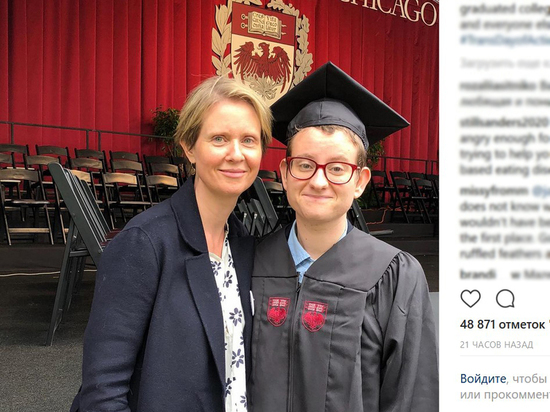
Task: Open commenter stillsanders2020's profile
Action: tap(504, 122)
